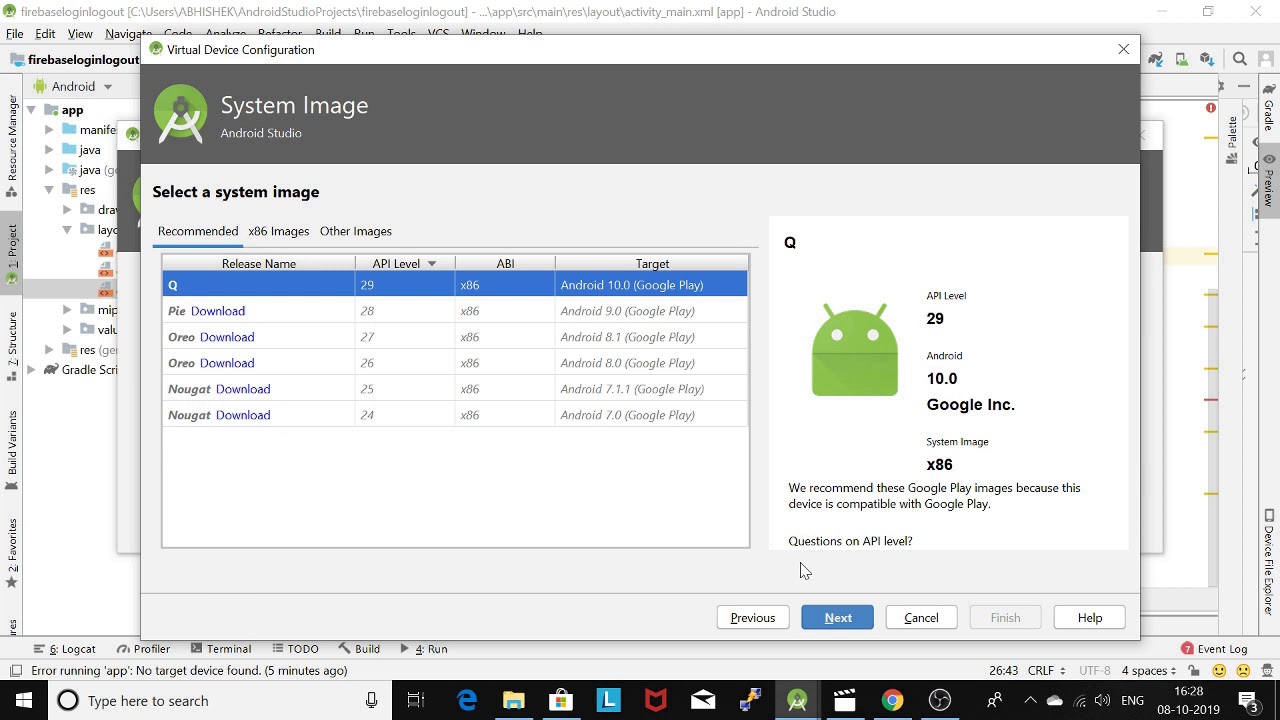Download the Nougat API 24 image
This screenshot has width=1280, height=720.
[243, 415]
